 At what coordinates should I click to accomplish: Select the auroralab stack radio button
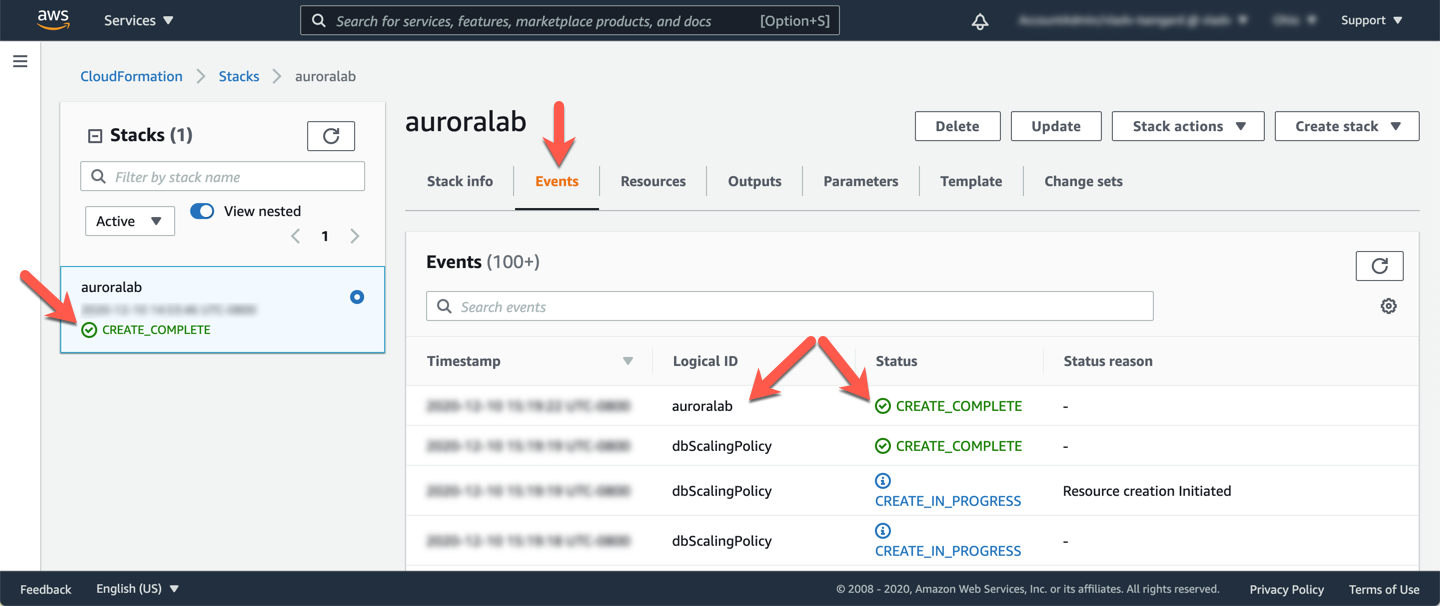357,297
